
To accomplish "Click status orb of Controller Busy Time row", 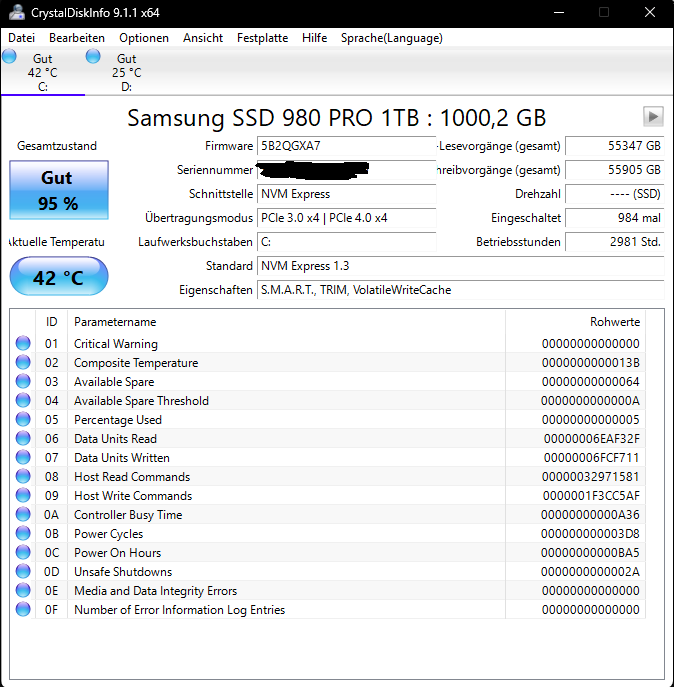I will tap(23, 514).
